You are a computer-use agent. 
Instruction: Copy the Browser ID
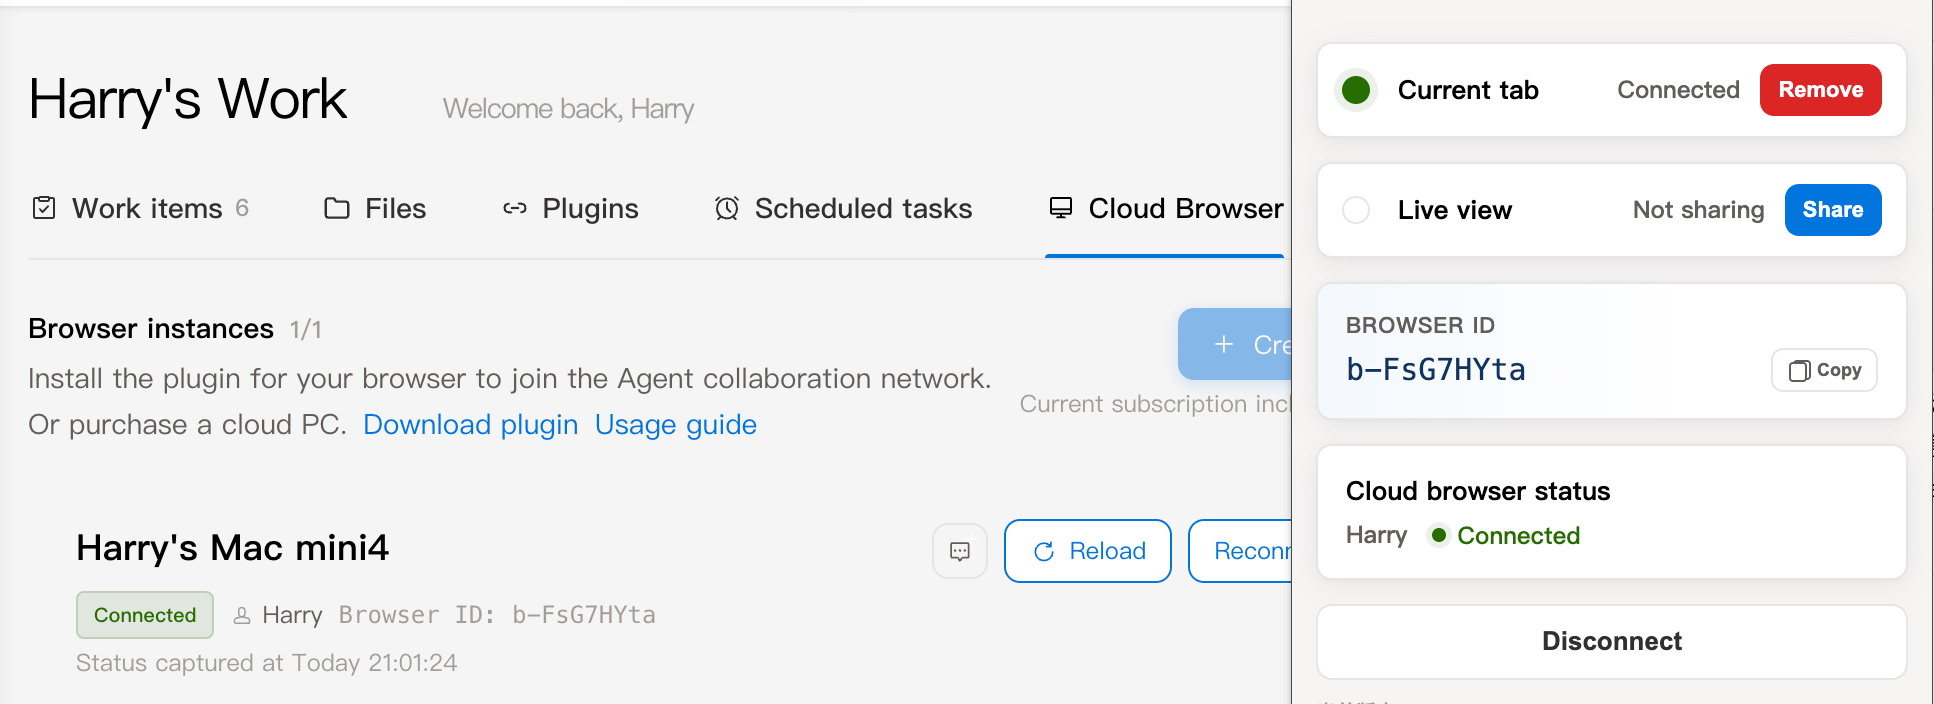point(1824,370)
